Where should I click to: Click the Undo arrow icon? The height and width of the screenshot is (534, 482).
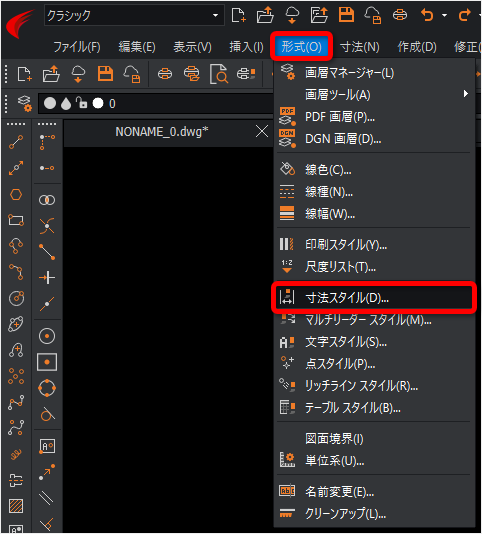coord(427,15)
